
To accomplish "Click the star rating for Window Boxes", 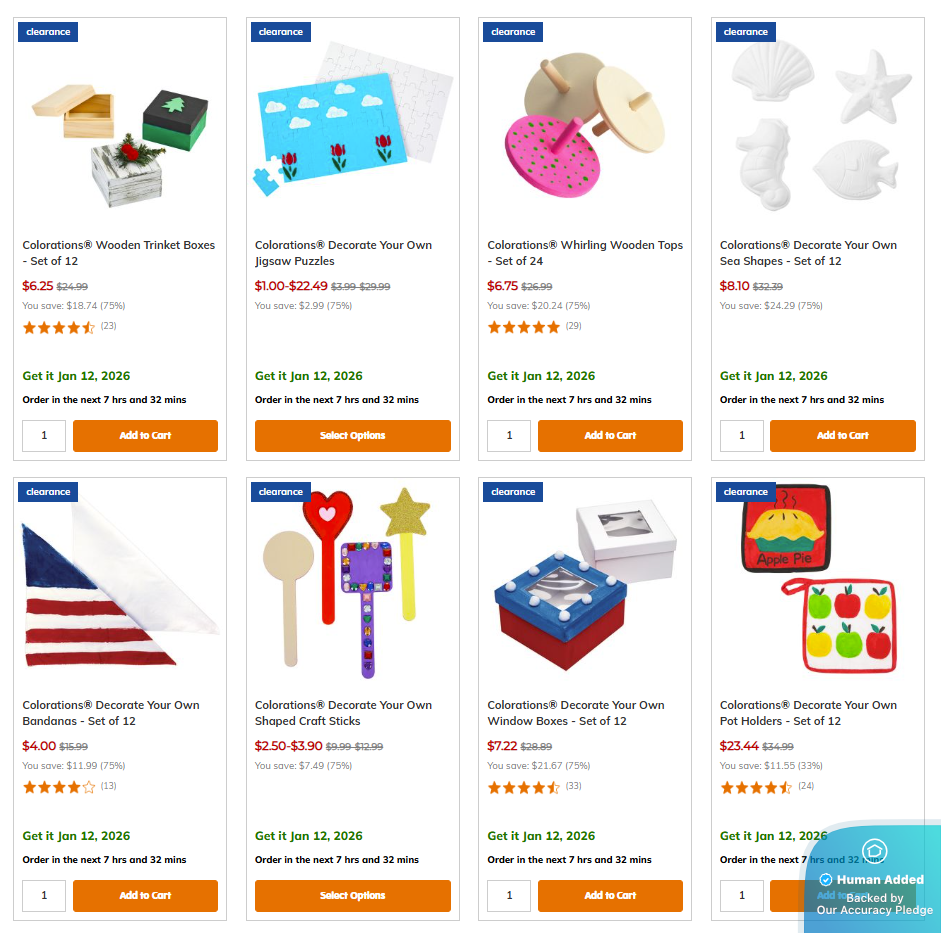I will pos(523,787).
